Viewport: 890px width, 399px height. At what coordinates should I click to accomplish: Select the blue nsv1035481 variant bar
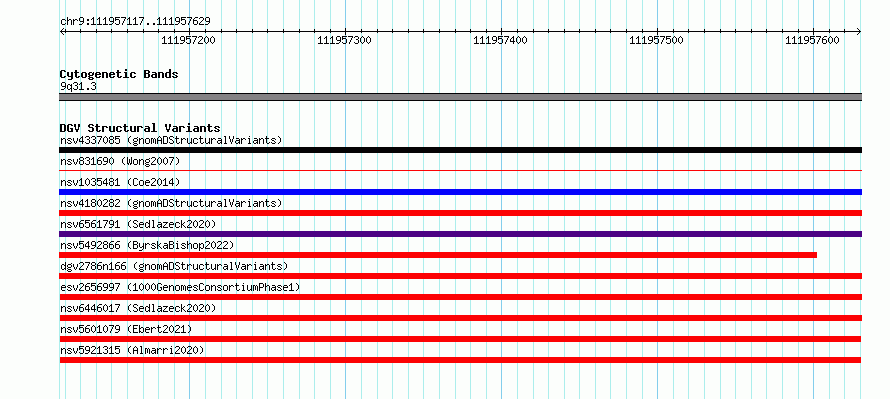coord(460,192)
